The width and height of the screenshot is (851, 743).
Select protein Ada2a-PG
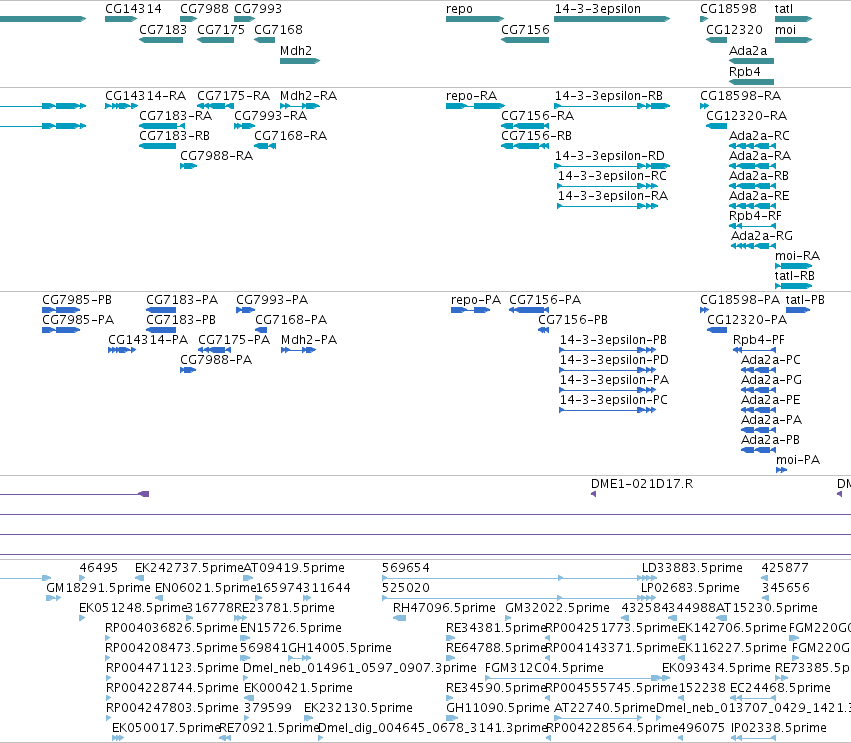pos(771,380)
